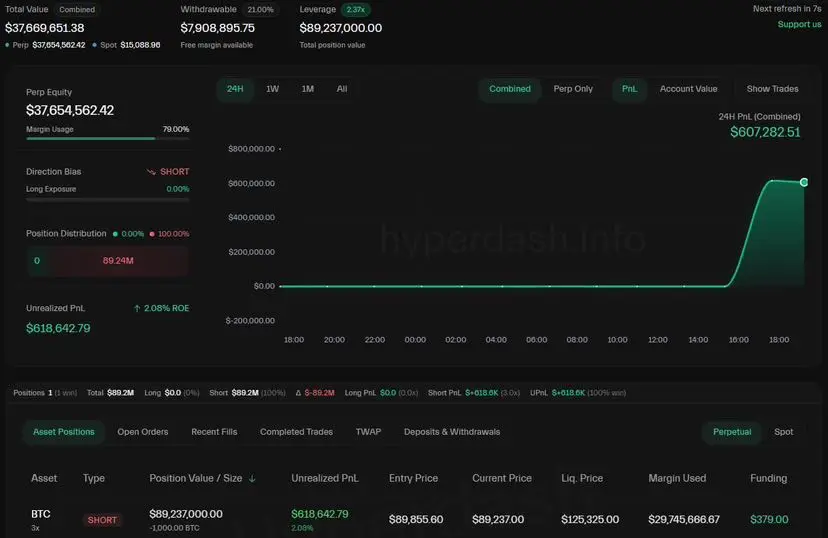The width and height of the screenshot is (828, 538).
Task: Sort by Unrealized PnL column header
Action: coord(325,478)
